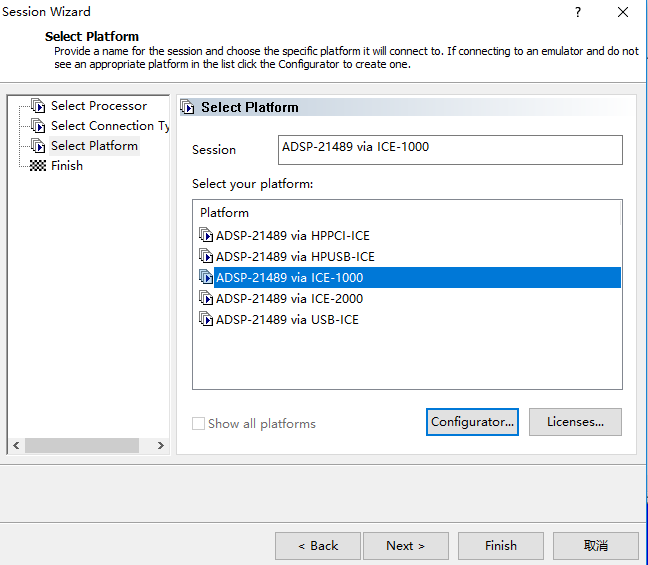This screenshot has width=648, height=565.
Task: Click icon beside ADSP-21489 via HPPCI-ICE
Action: click(206, 235)
